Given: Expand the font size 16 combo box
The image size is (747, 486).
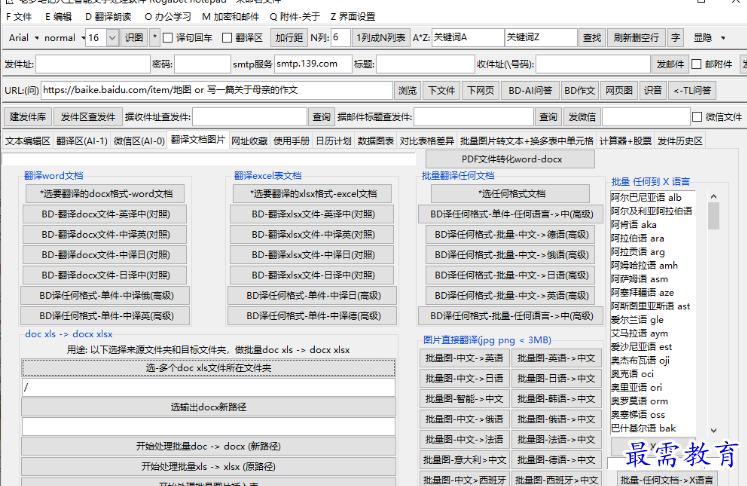Looking at the screenshot, I should (x=112, y=38).
